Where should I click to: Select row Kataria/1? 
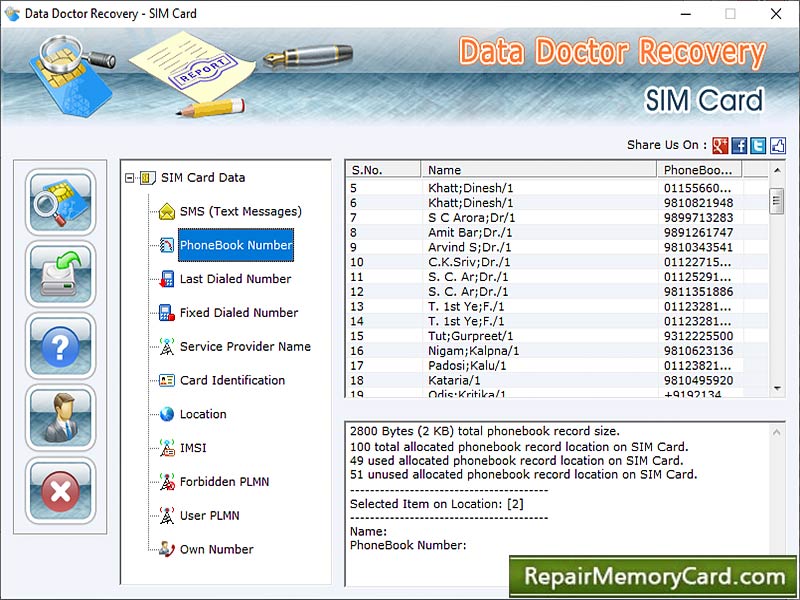[x=557, y=381]
